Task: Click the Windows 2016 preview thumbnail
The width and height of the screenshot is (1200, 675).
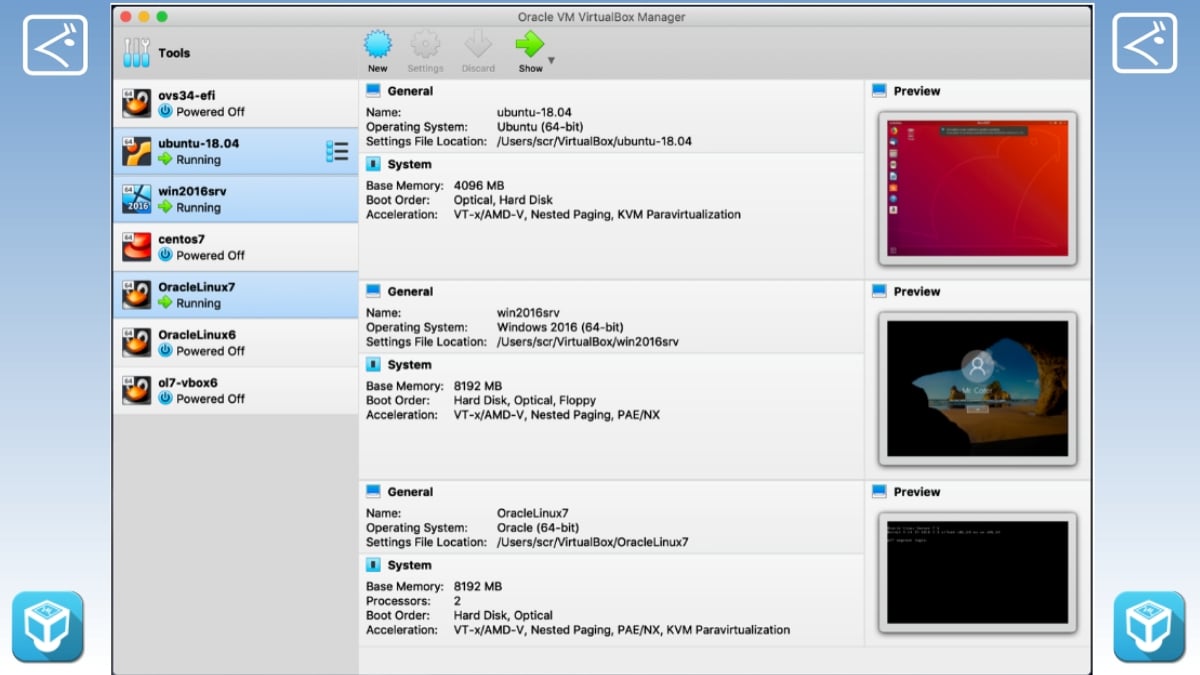Action: pyautogui.click(x=977, y=388)
